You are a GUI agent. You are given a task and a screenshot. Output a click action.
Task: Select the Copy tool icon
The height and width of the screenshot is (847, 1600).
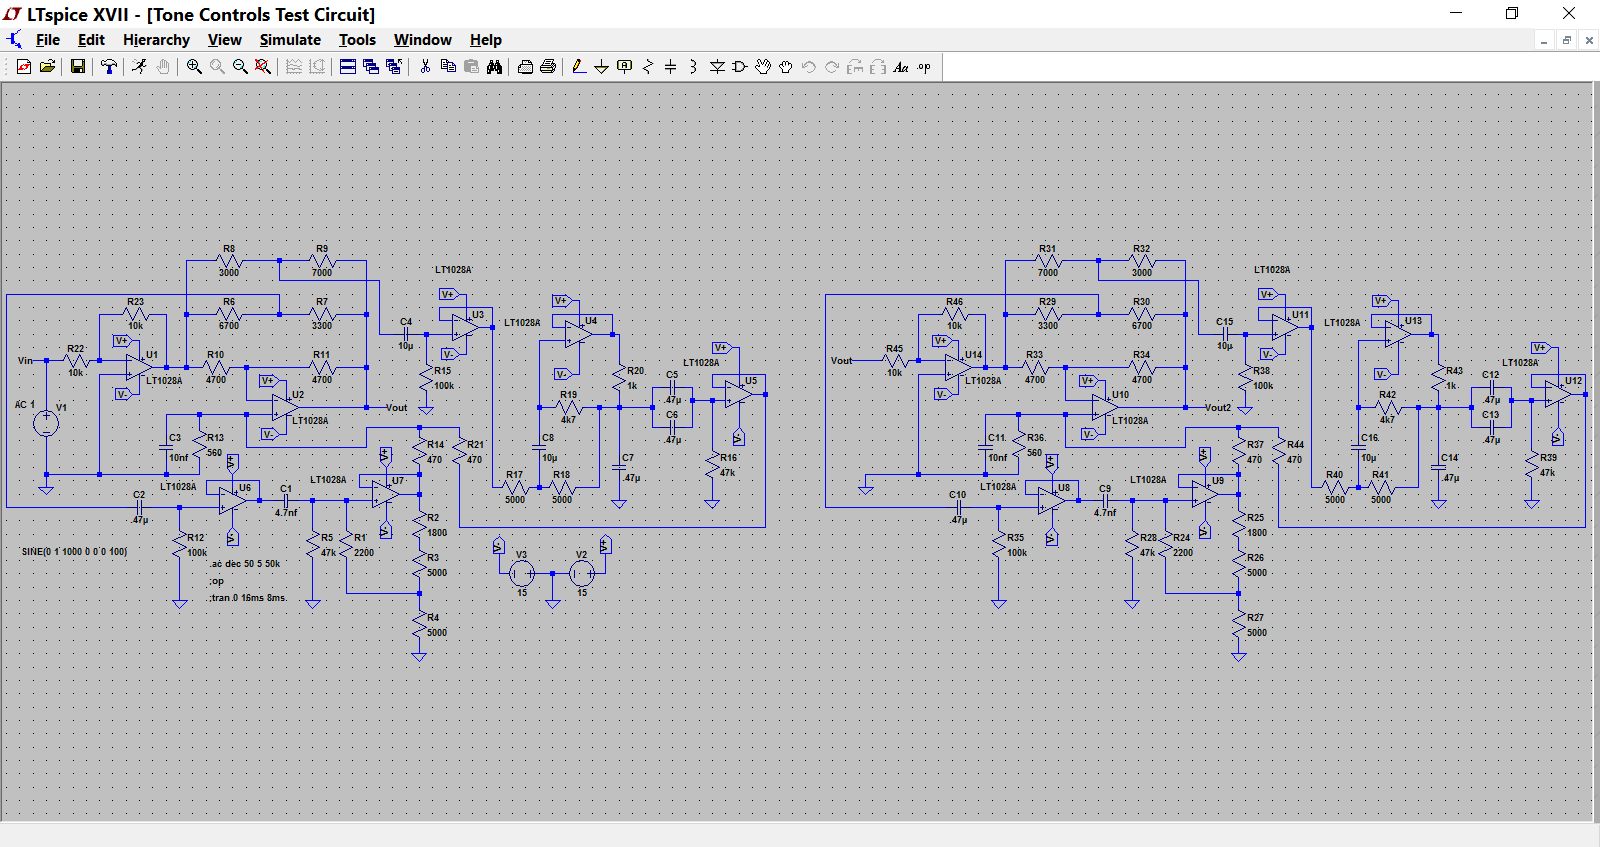click(x=448, y=67)
